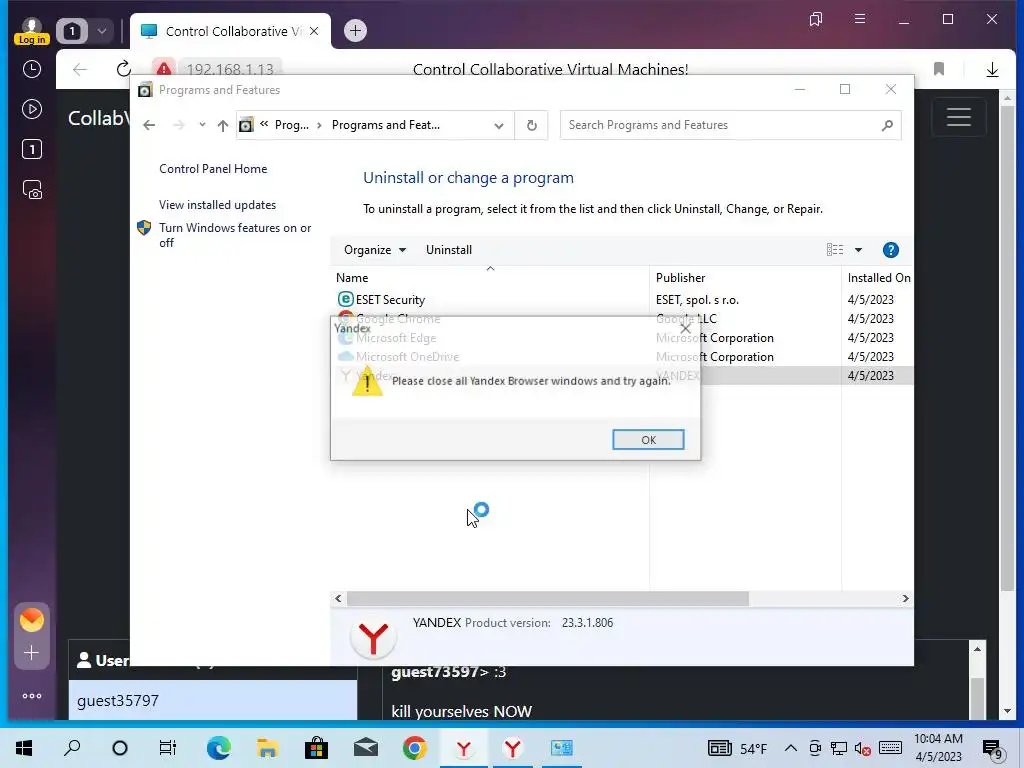Add a new item to sidebar
Image resolution: width=1024 pixels, height=768 pixels.
(x=31, y=652)
